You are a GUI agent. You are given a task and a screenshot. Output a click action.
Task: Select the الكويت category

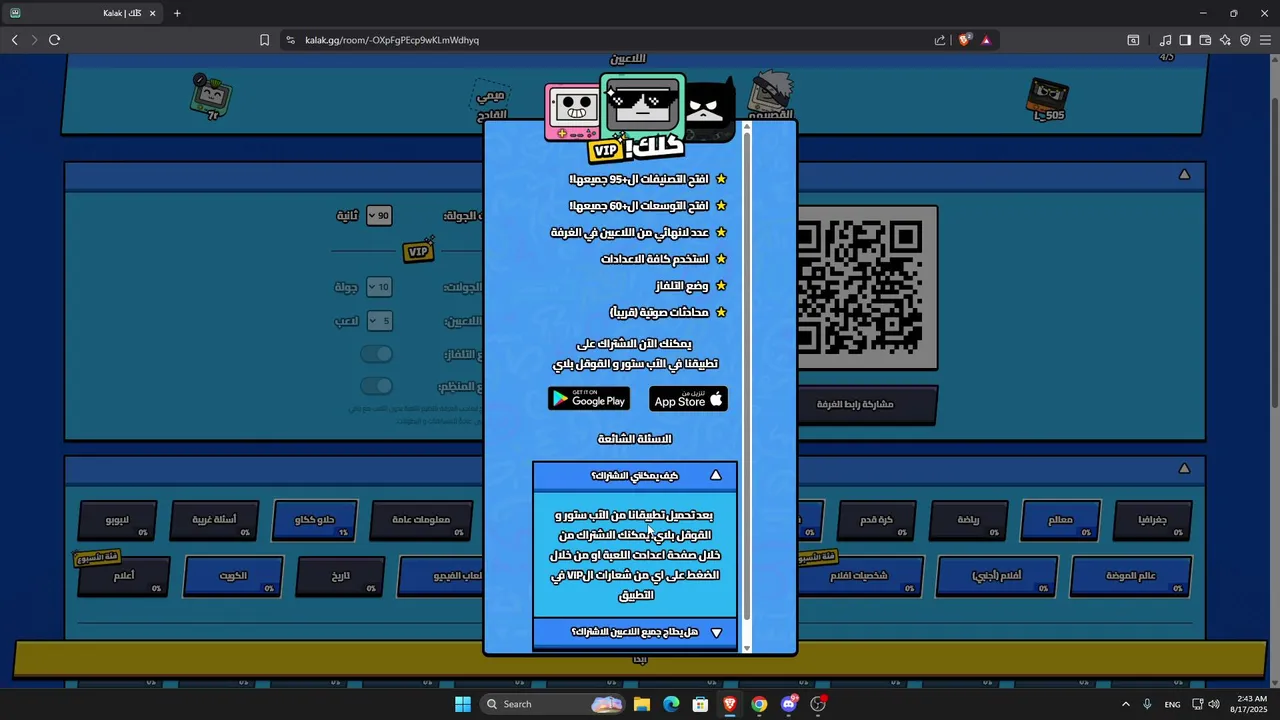coord(233,576)
